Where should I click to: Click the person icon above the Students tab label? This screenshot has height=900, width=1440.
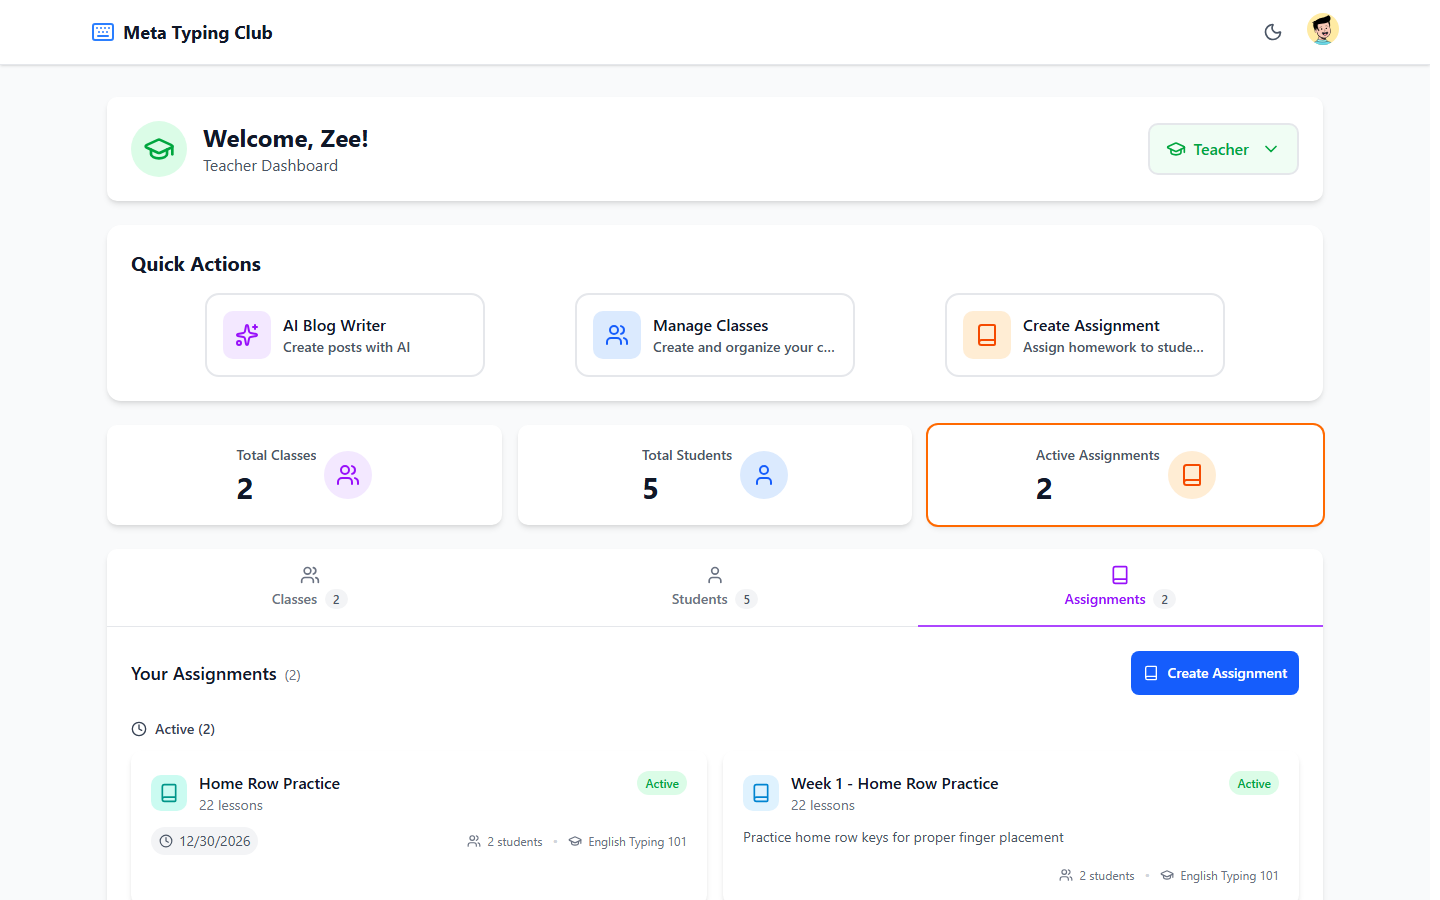pyautogui.click(x=715, y=575)
